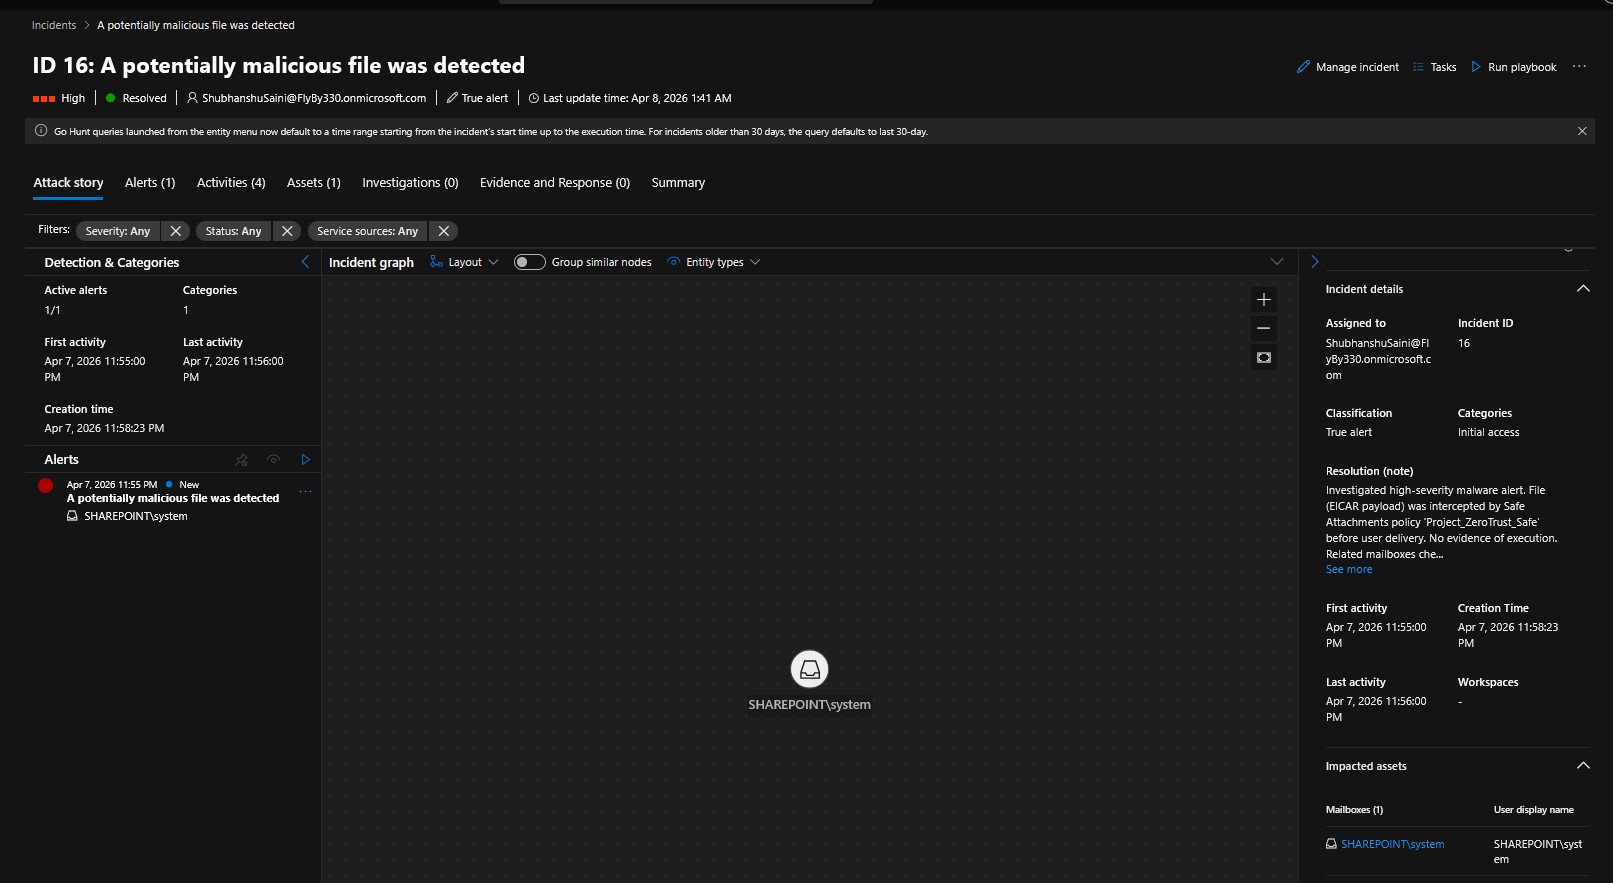Collapse the Impacted assets section
Viewport: 1613px width, 883px height.
point(1583,766)
